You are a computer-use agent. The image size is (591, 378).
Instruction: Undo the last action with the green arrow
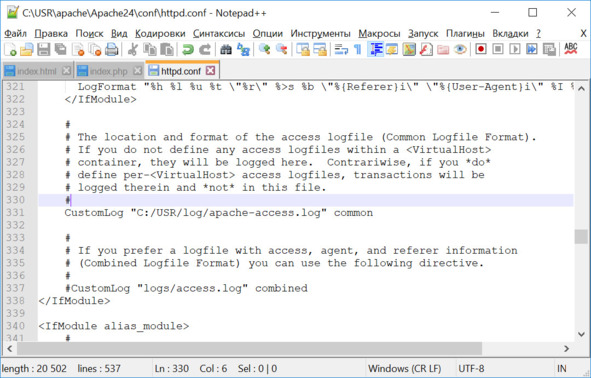coord(187,49)
